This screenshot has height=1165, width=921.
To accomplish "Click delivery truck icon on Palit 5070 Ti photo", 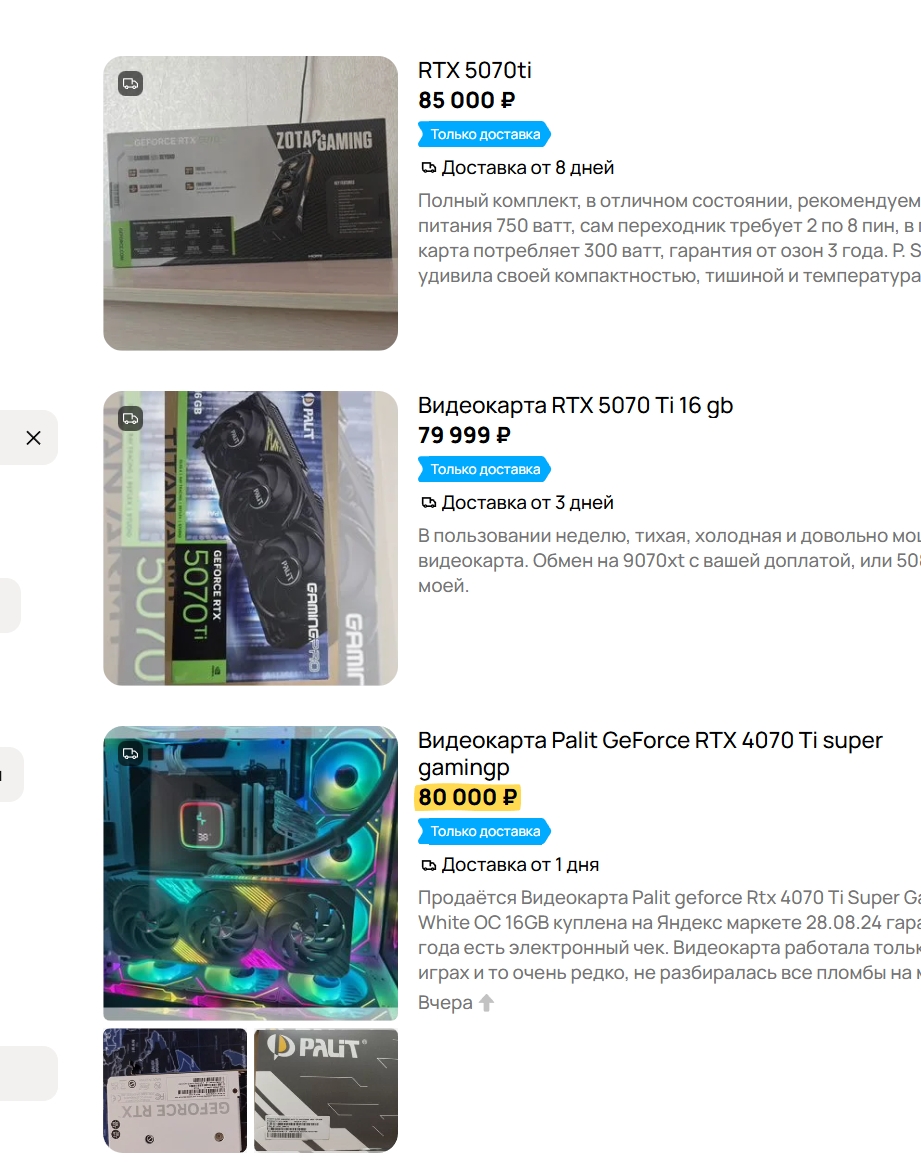I will [130, 418].
